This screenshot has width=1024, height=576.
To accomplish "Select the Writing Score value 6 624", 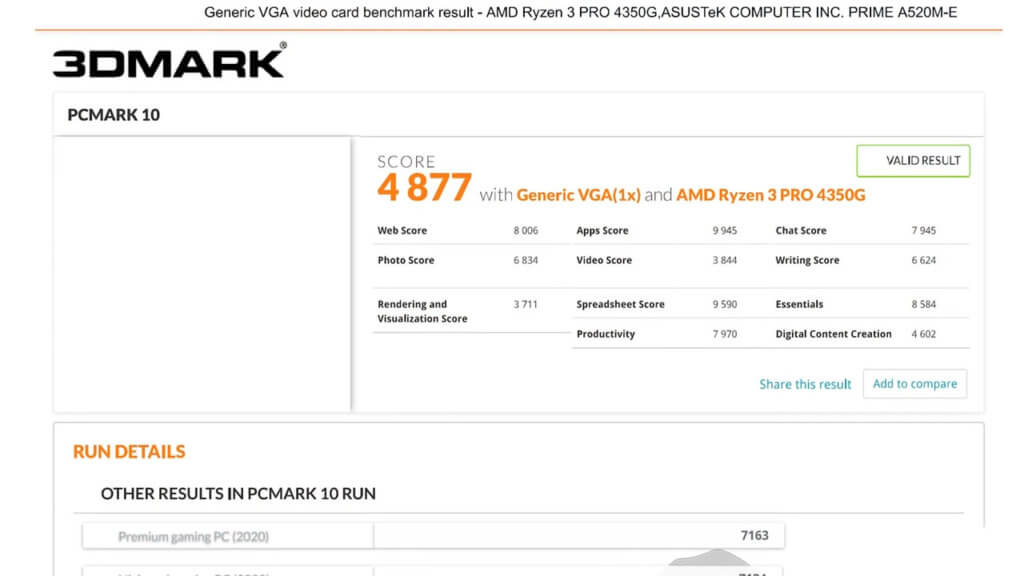I will [923, 260].
